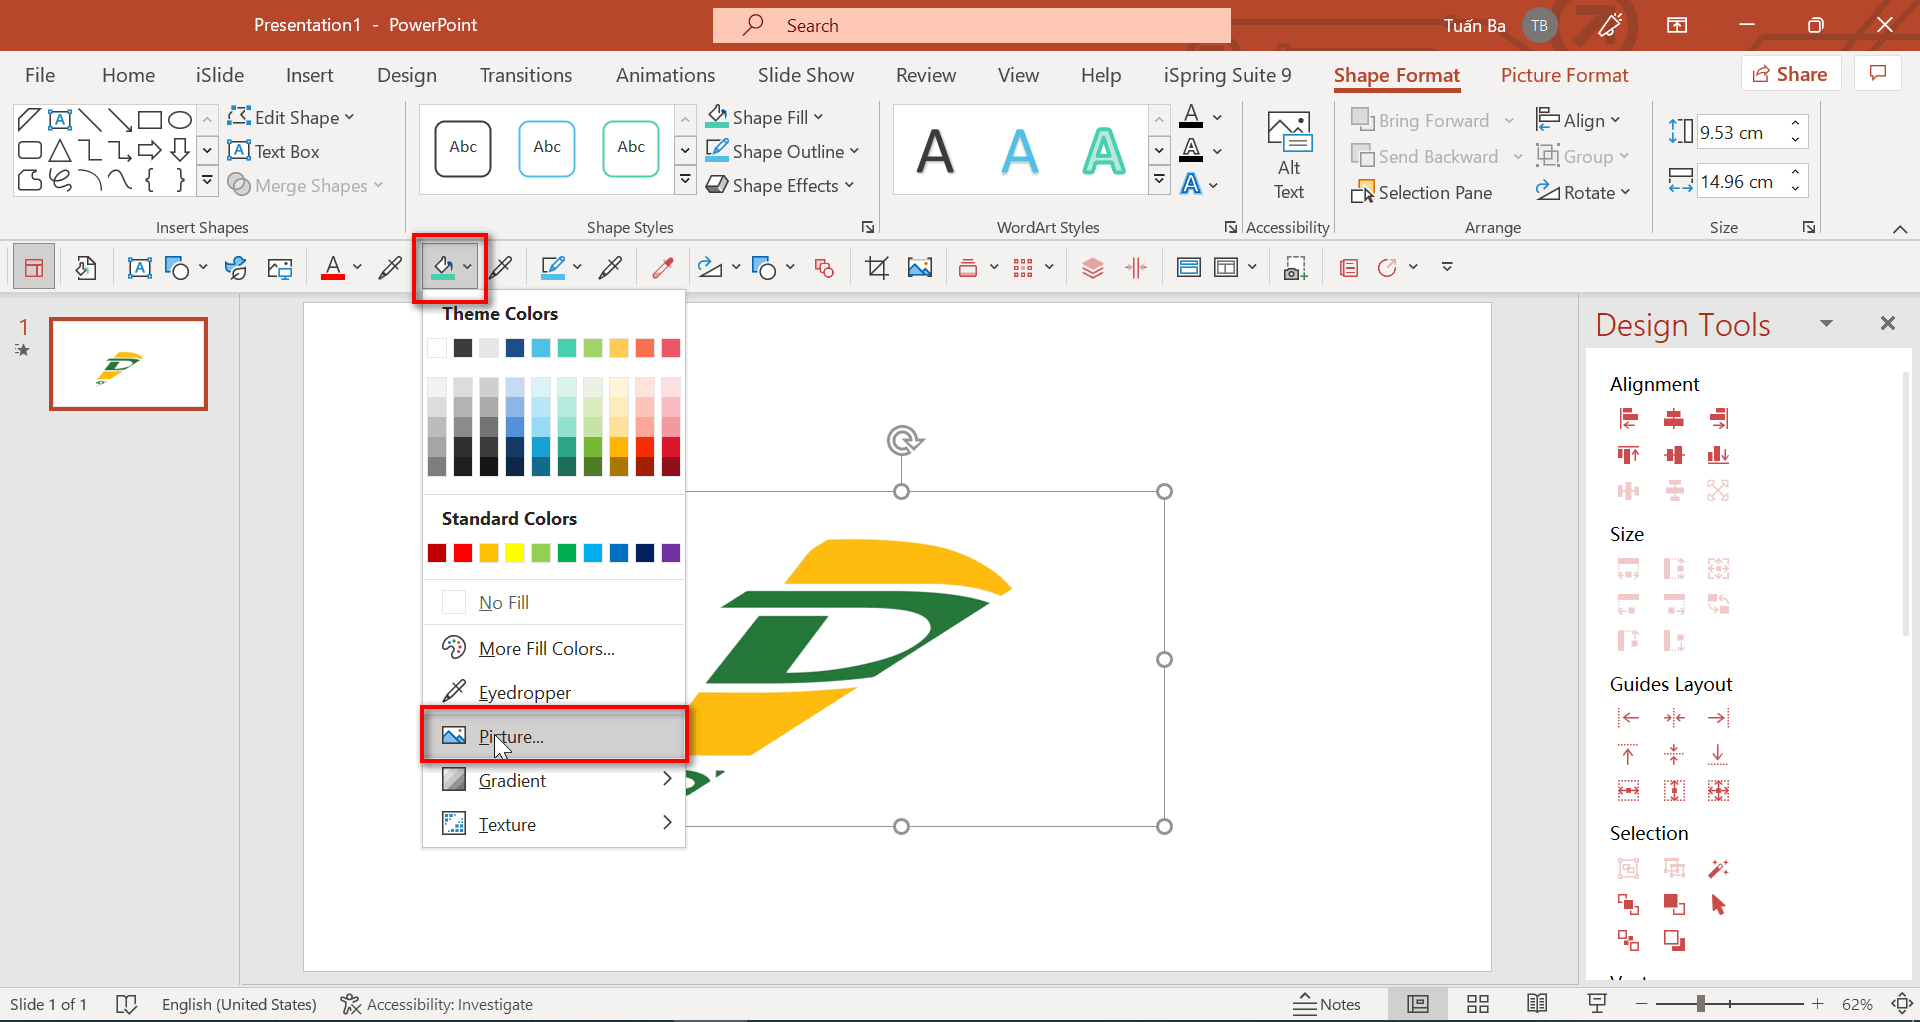Viewport: 1920px width, 1022px height.
Task: Click the shape fill bucket in quick toolbar
Action: click(x=442, y=267)
